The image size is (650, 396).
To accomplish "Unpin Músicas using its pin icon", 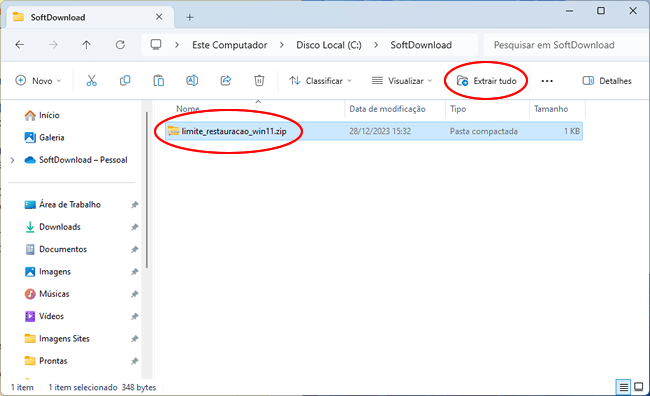I will point(134,294).
